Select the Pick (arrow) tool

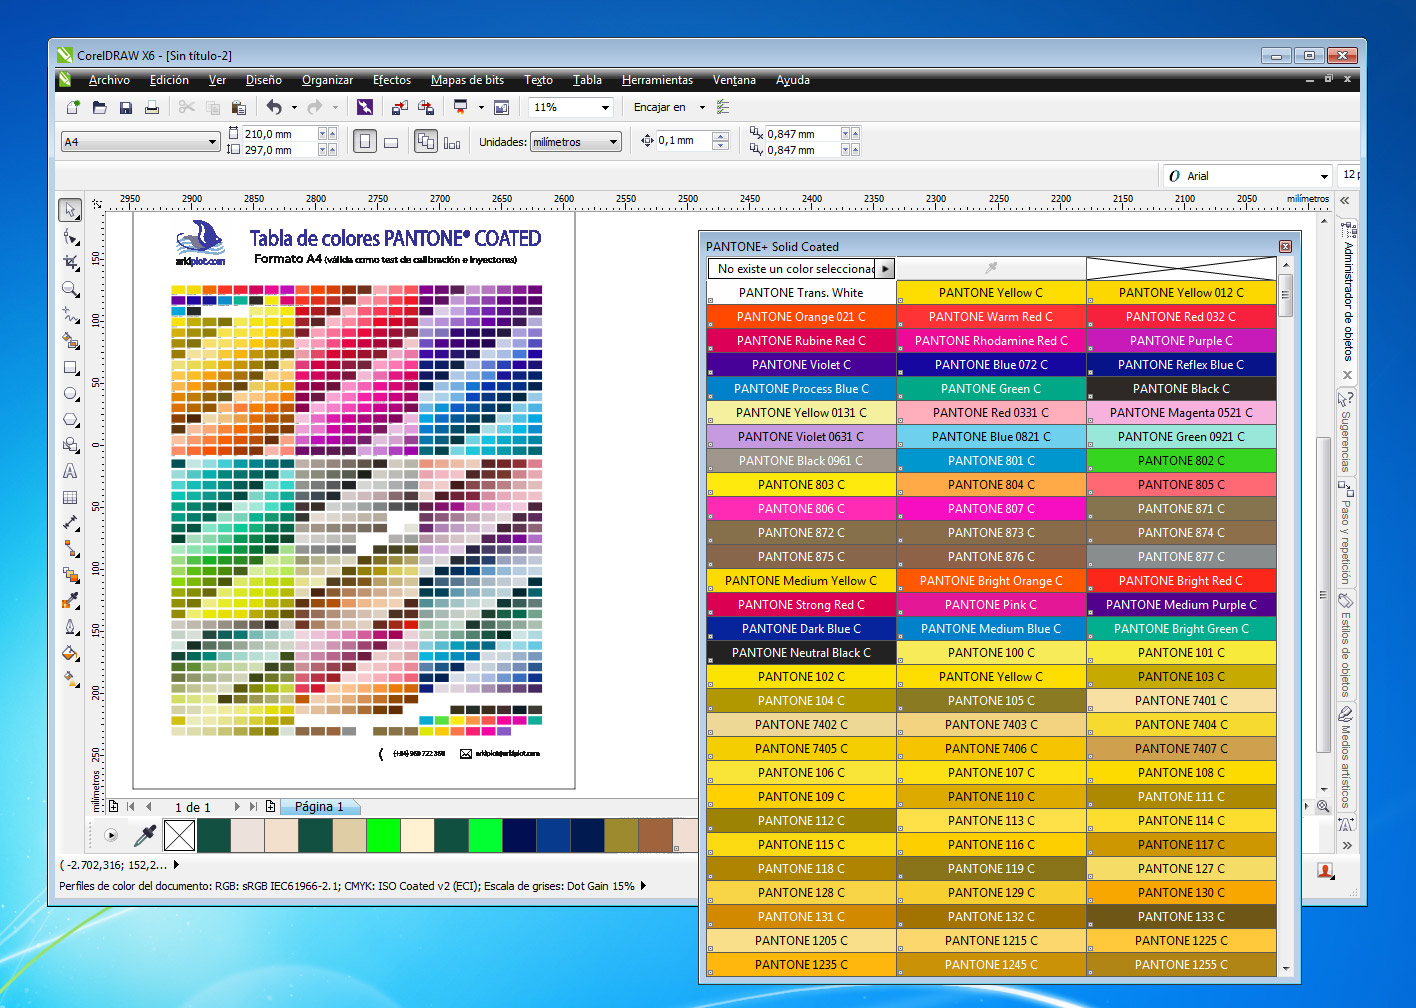[70, 210]
